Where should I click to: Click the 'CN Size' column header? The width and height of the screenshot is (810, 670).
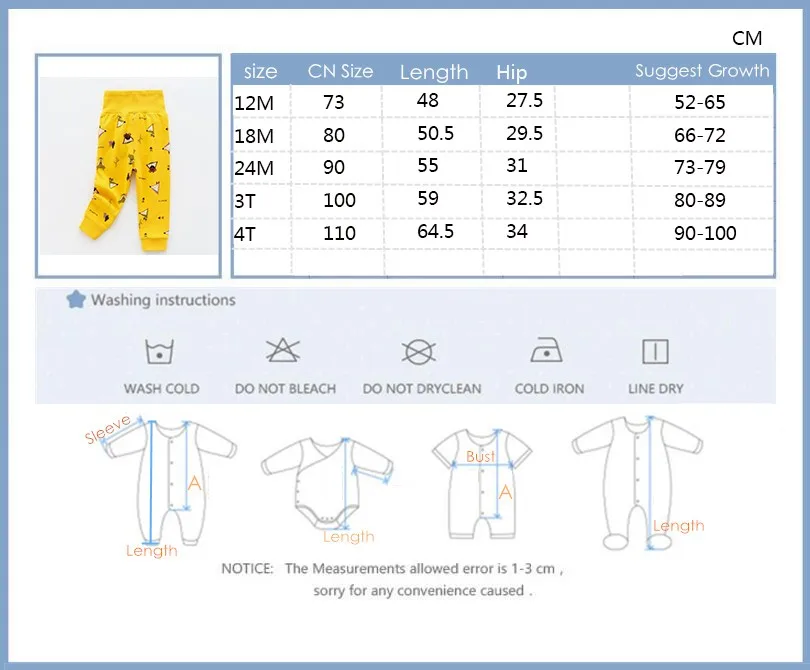pos(340,71)
